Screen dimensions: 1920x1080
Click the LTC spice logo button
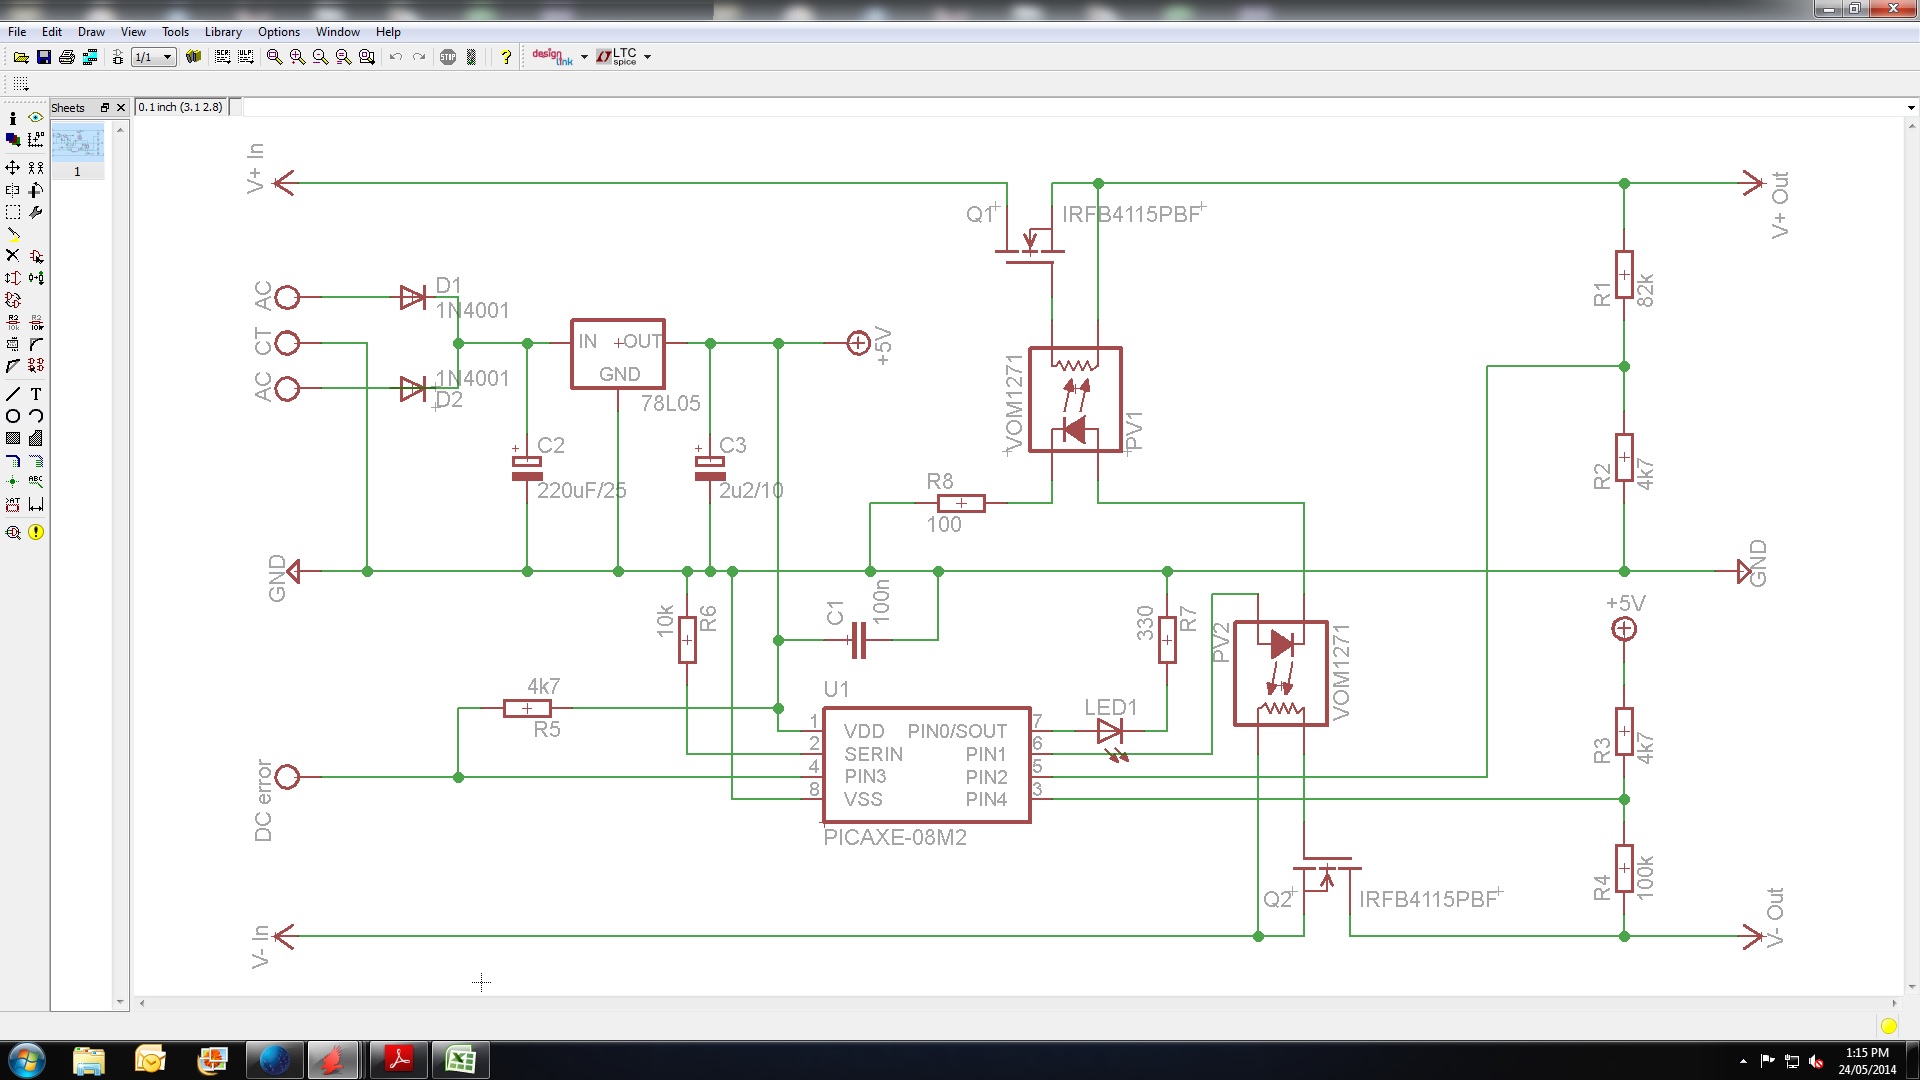coord(617,57)
